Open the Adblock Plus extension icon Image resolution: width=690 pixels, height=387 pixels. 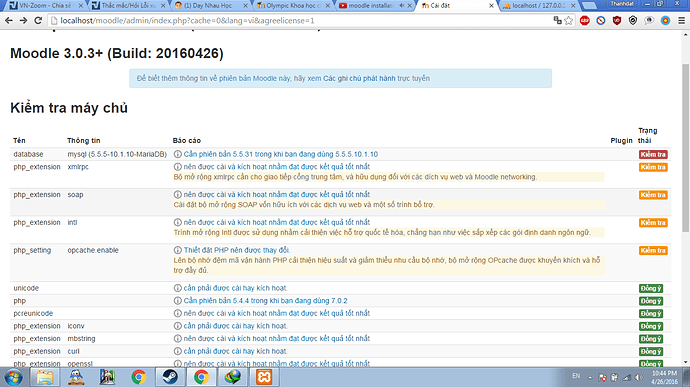[584, 21]
